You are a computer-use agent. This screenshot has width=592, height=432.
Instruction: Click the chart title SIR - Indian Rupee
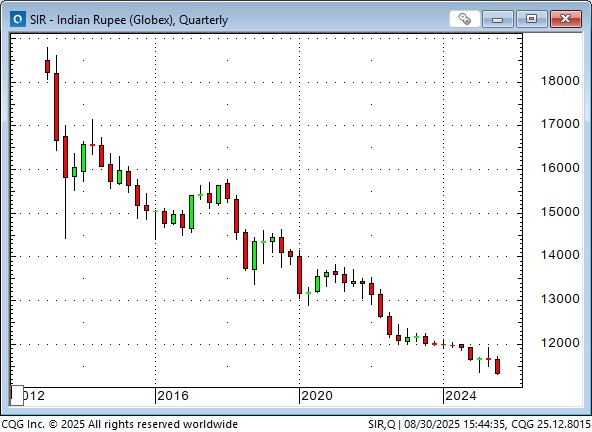(x=129, y=20)
